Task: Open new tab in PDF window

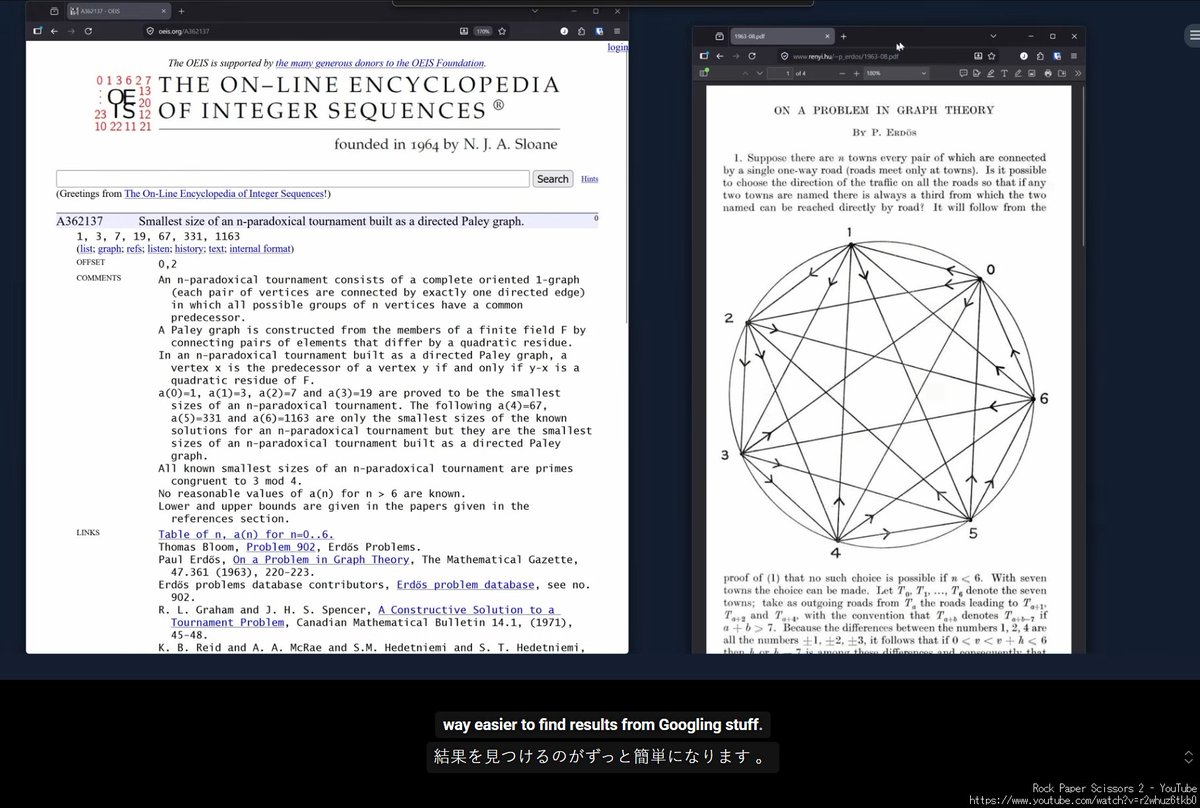Action: (843, 36)
